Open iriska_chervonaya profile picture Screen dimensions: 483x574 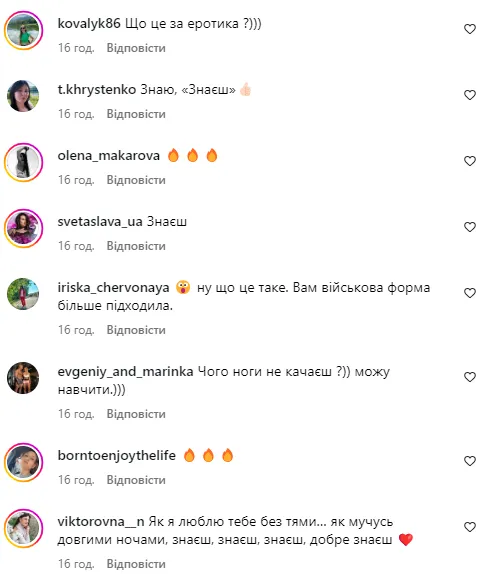tap(23, 294)
